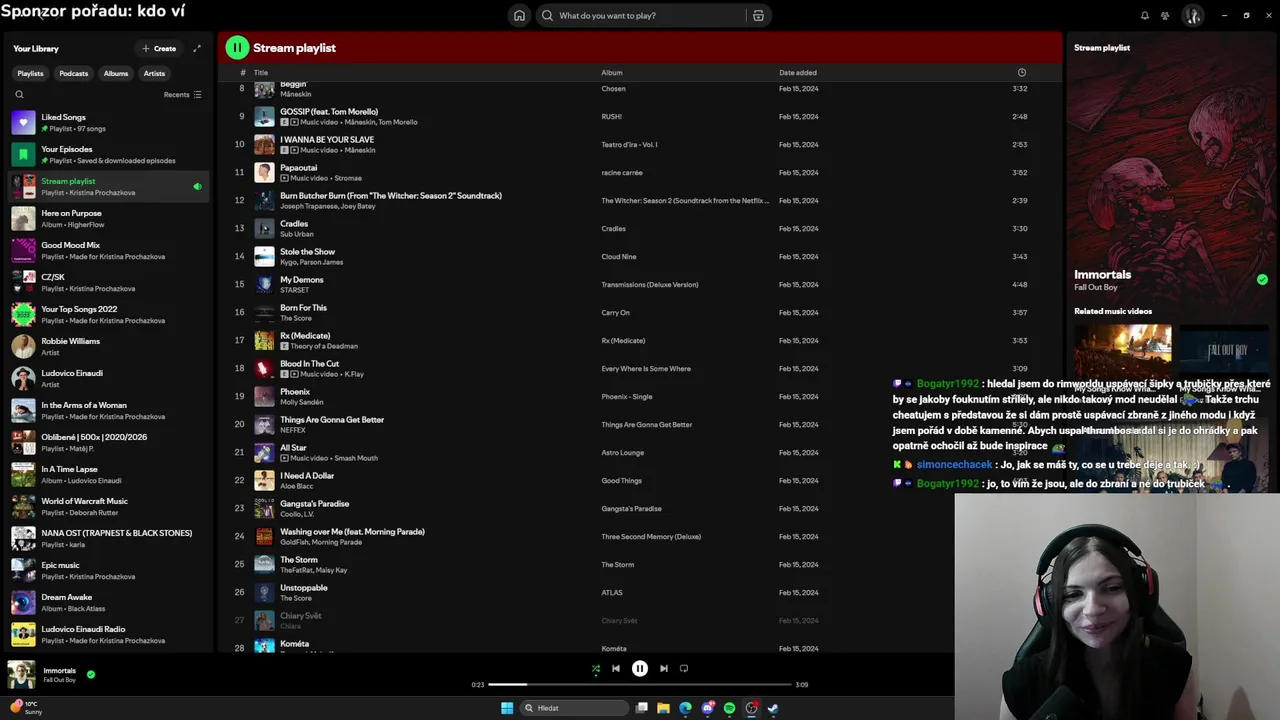The width and height of the screenshot is (1280, 720).
Task: Sort tracks by Date added column
Action: (798, 72)
